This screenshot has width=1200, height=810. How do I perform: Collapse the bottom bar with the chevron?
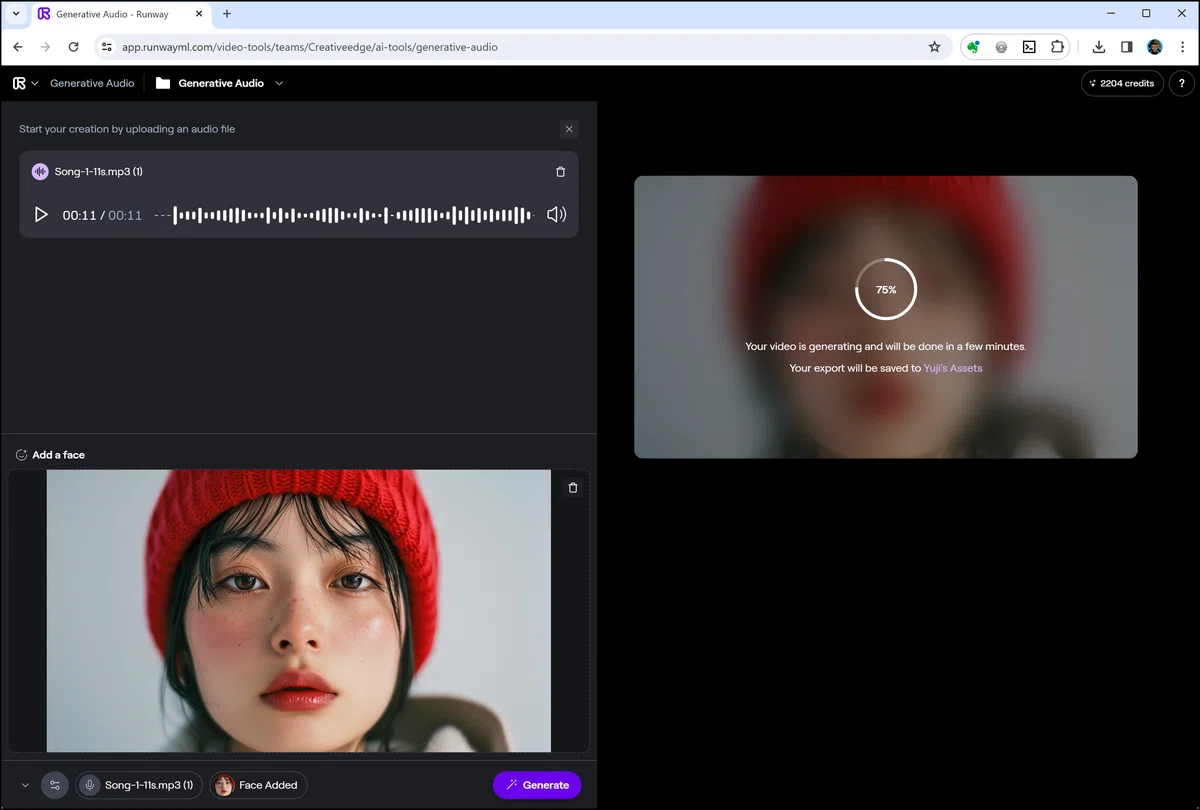pos(25,785)
